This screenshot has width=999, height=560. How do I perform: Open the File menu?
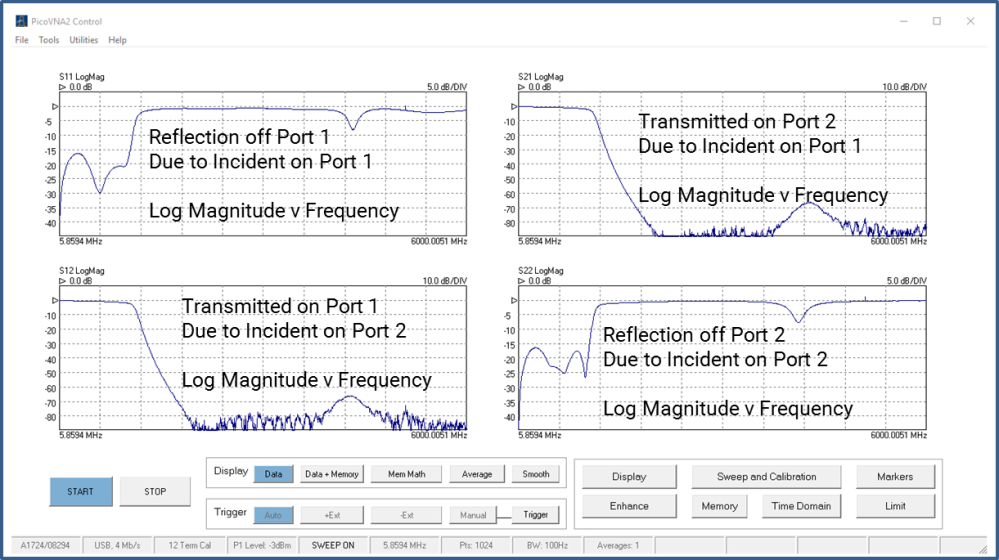[22, 40]
